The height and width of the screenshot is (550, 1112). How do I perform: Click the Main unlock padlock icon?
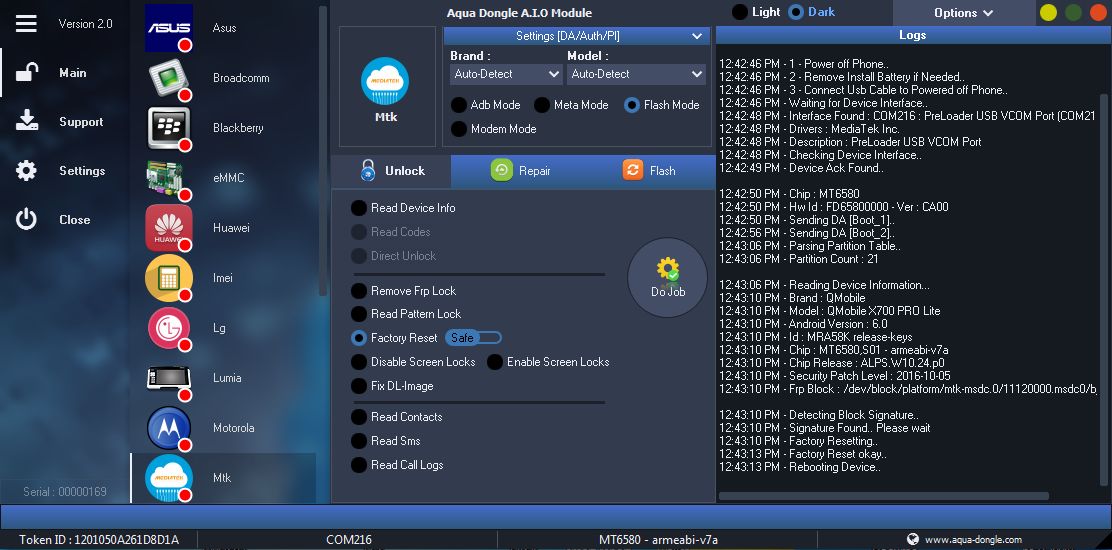[x=27, y=72]
